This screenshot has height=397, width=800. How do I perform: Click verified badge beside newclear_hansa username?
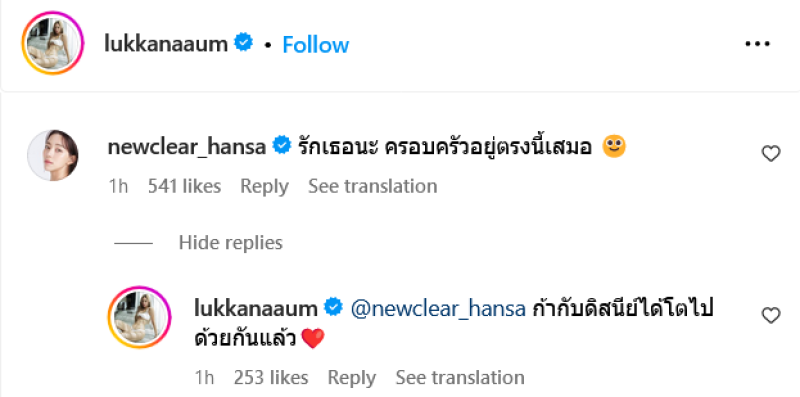(281, 146)
